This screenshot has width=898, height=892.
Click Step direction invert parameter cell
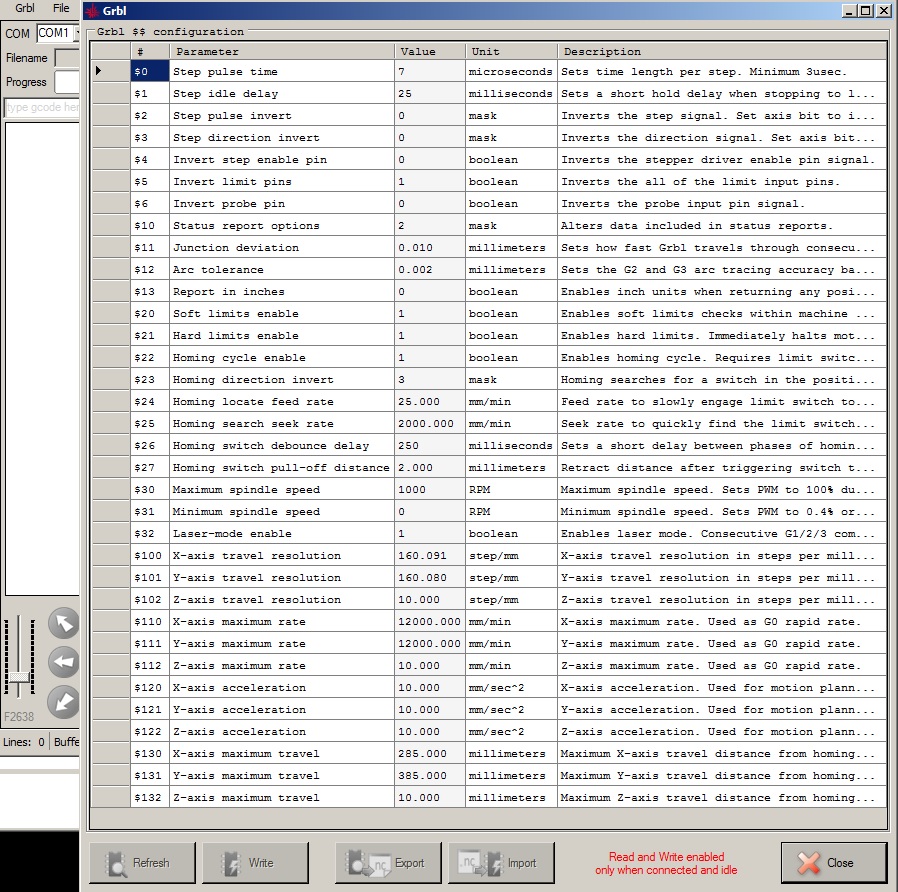282,137
